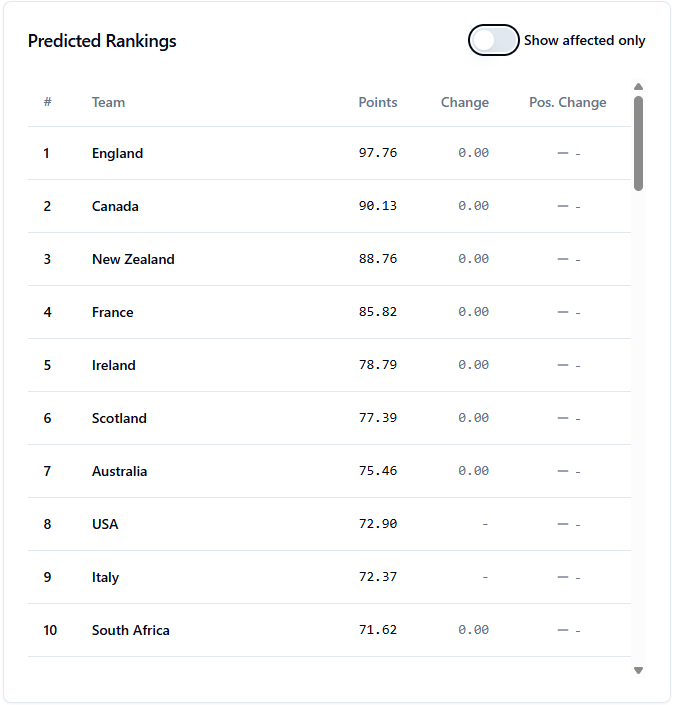
Task: Click the scrollbar up arrow
Action: coord(638,87)
